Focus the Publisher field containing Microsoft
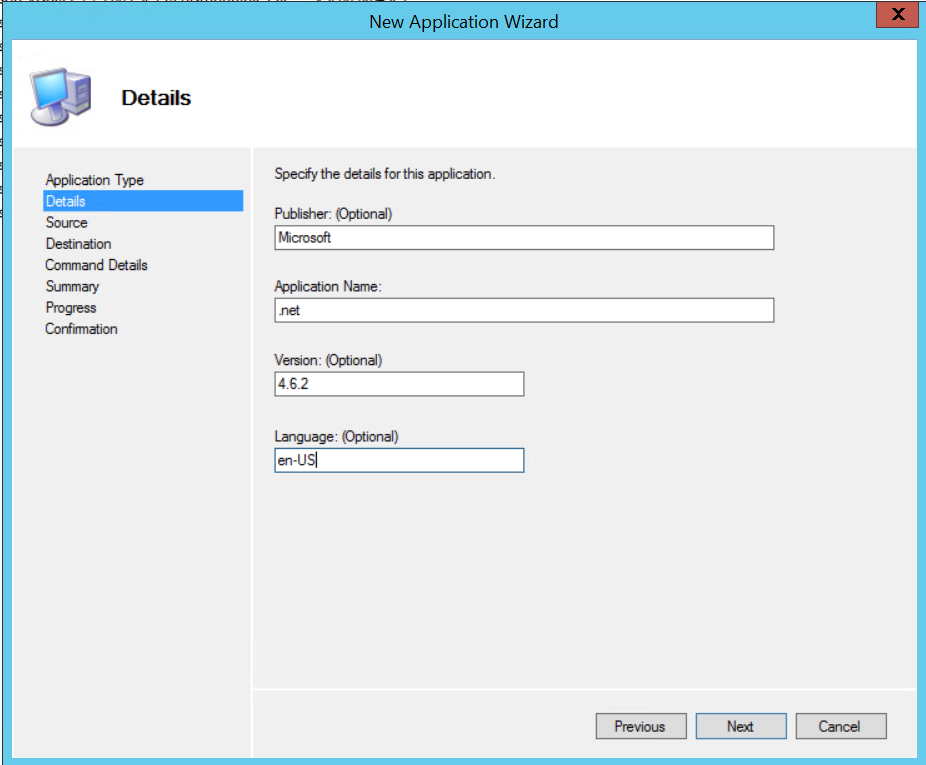The image size is (926, 765). pyautogui.click(x=524, y=238)
